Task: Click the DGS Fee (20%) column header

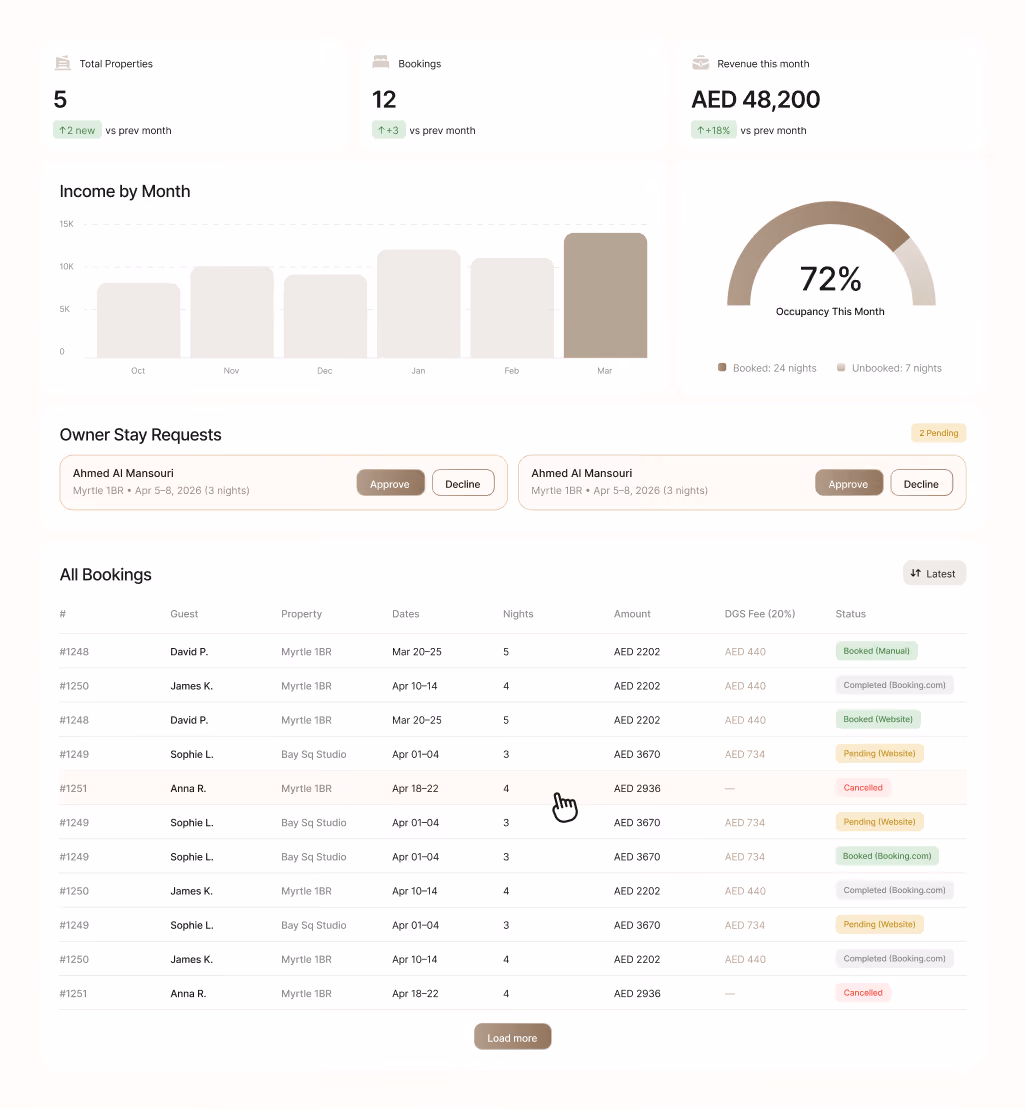Action: [760, 614]
